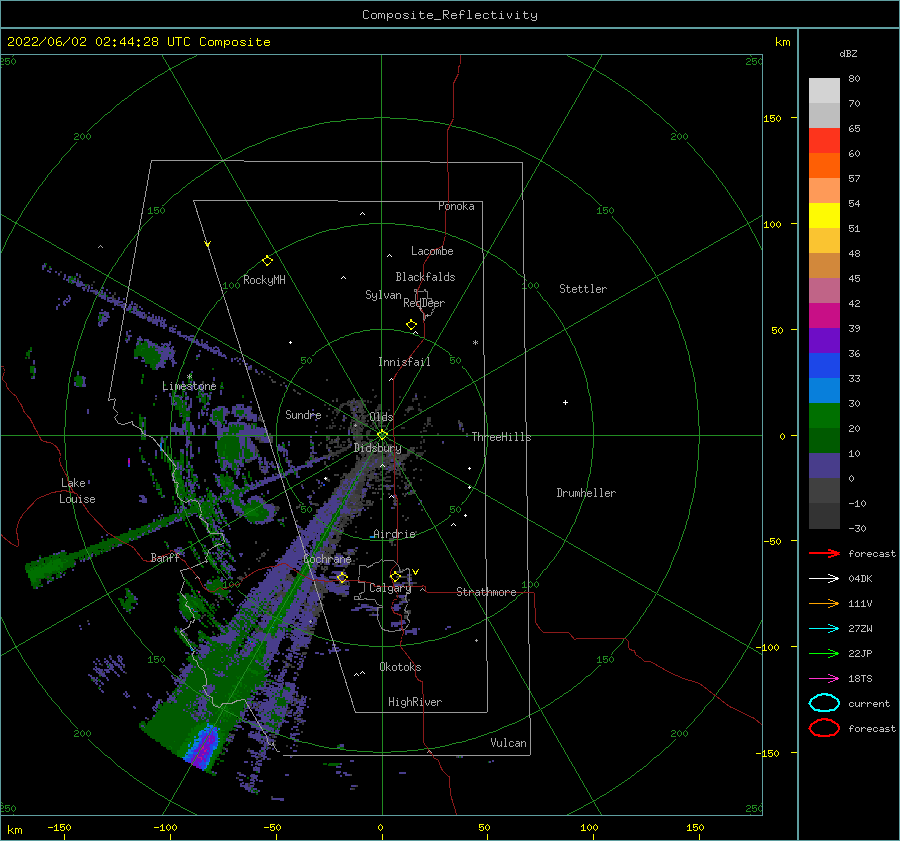The image size is (900, 841).
Task: Select the magenta swatch in dBZ legend
Action: [x=824, y=315]
